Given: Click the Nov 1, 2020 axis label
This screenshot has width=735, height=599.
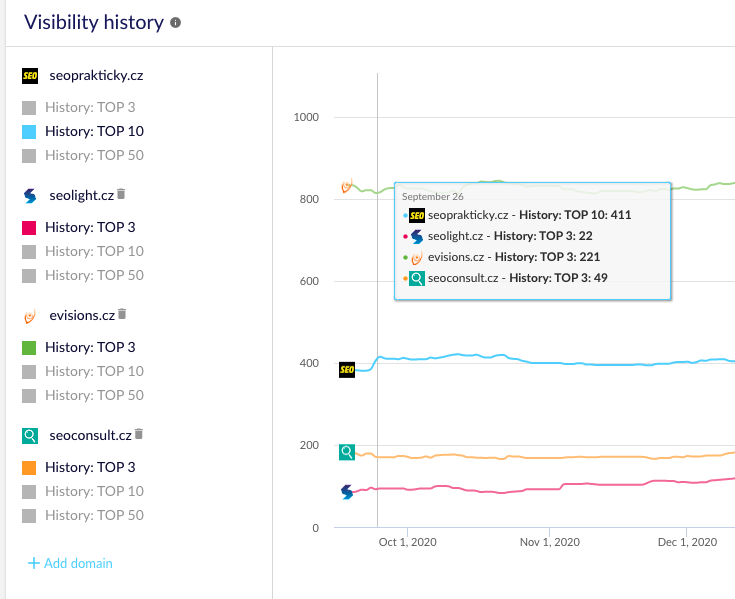Looking at the screenshot, I should coord(549,542).
